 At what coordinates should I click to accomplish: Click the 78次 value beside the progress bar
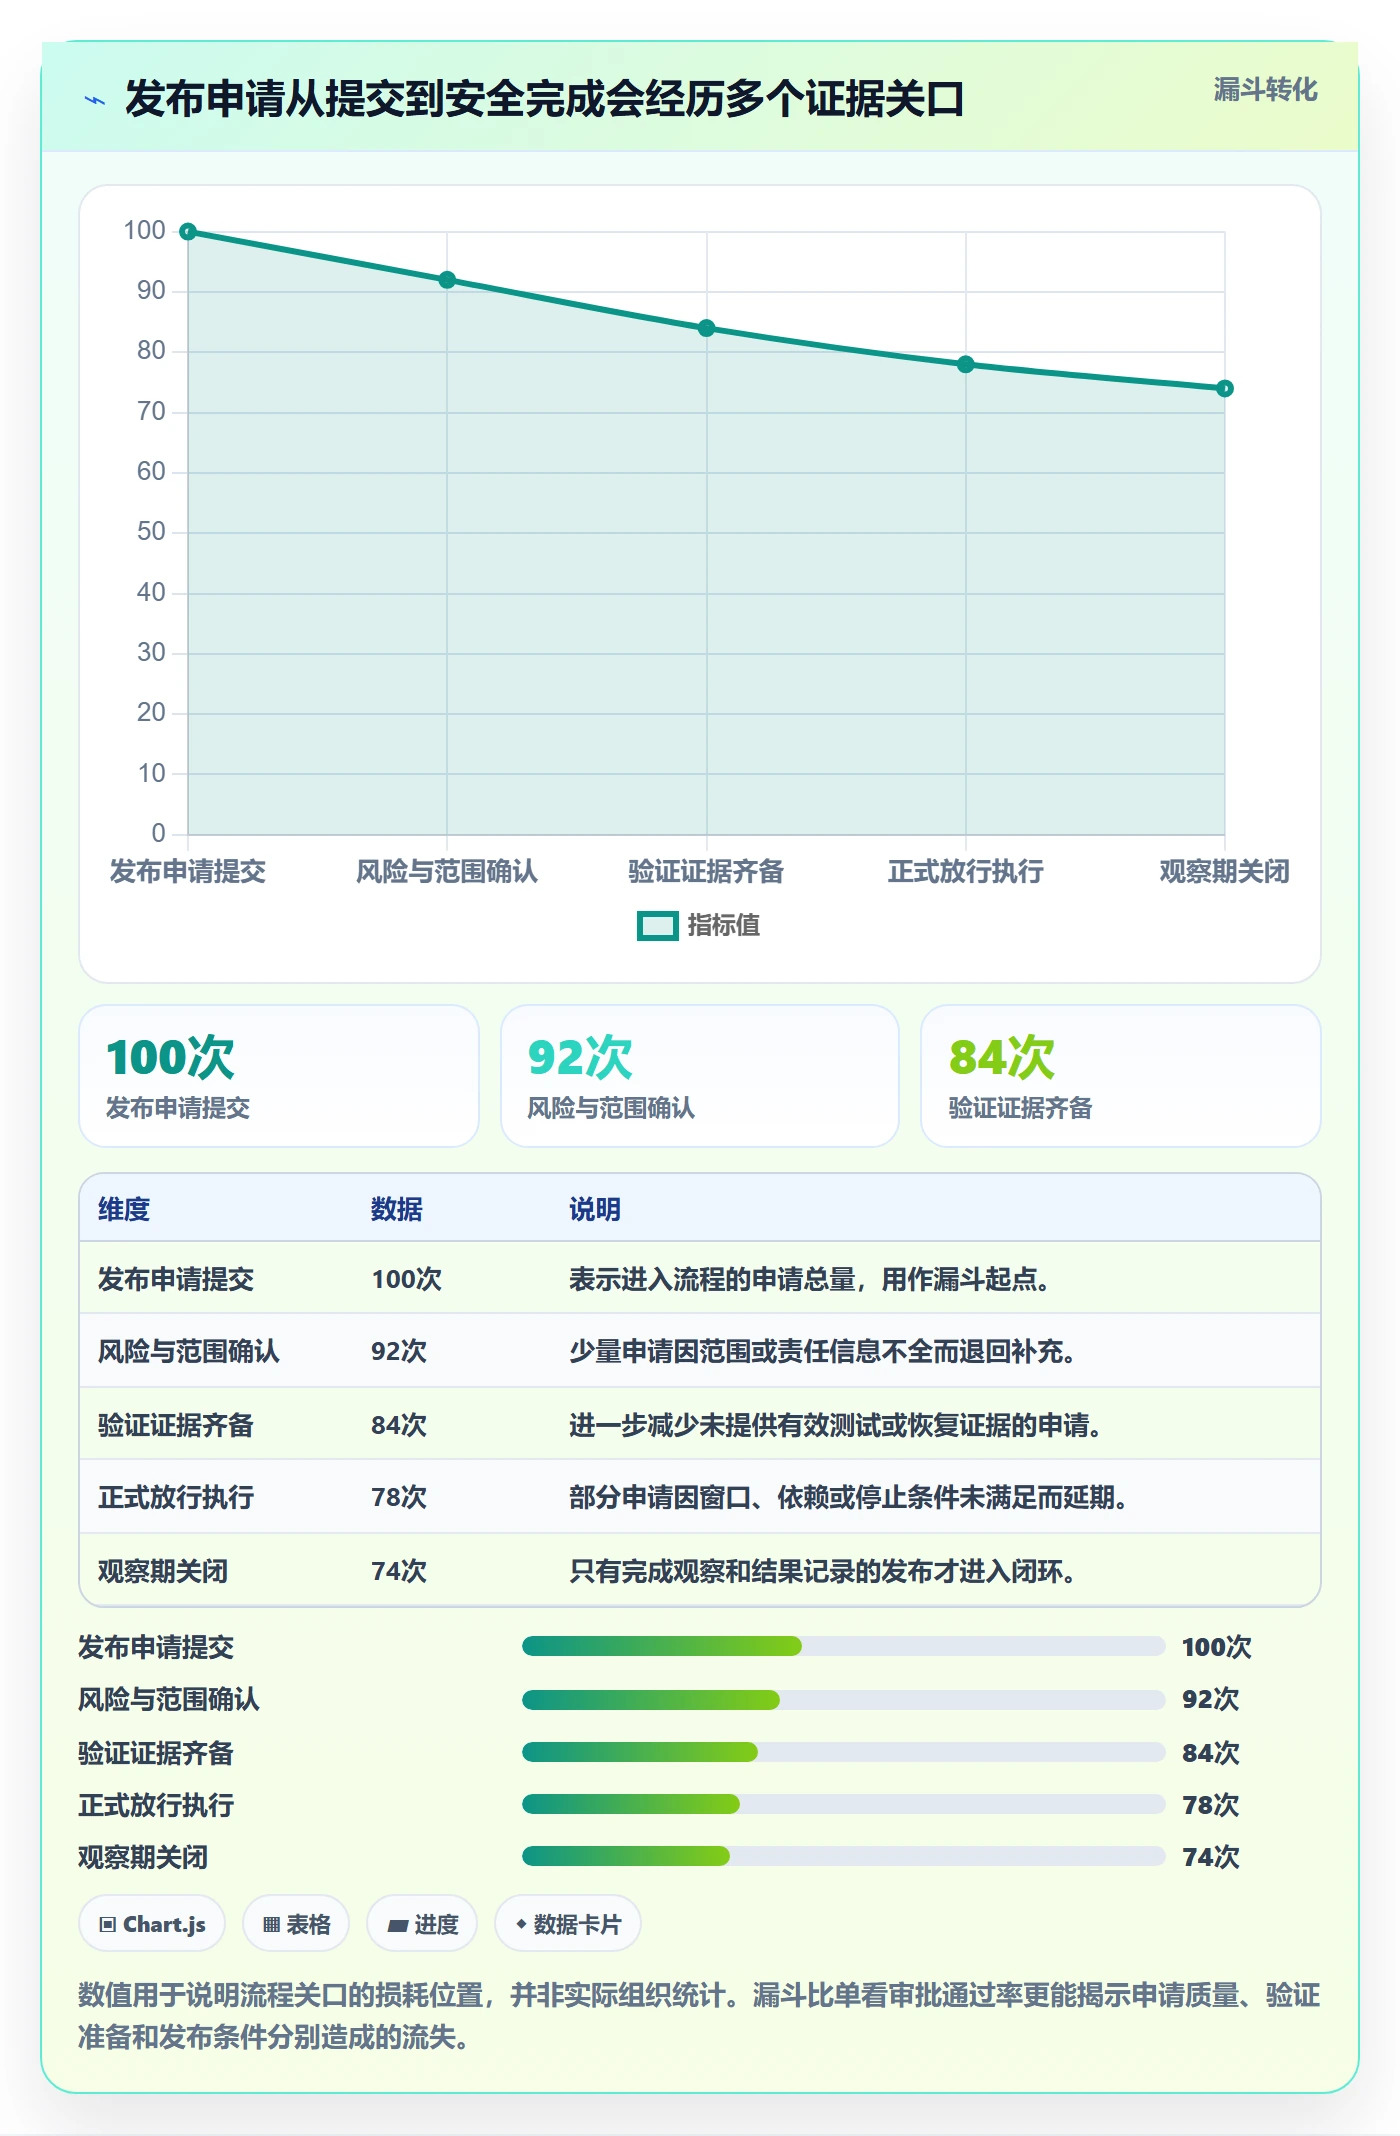coord(1210,1805)
